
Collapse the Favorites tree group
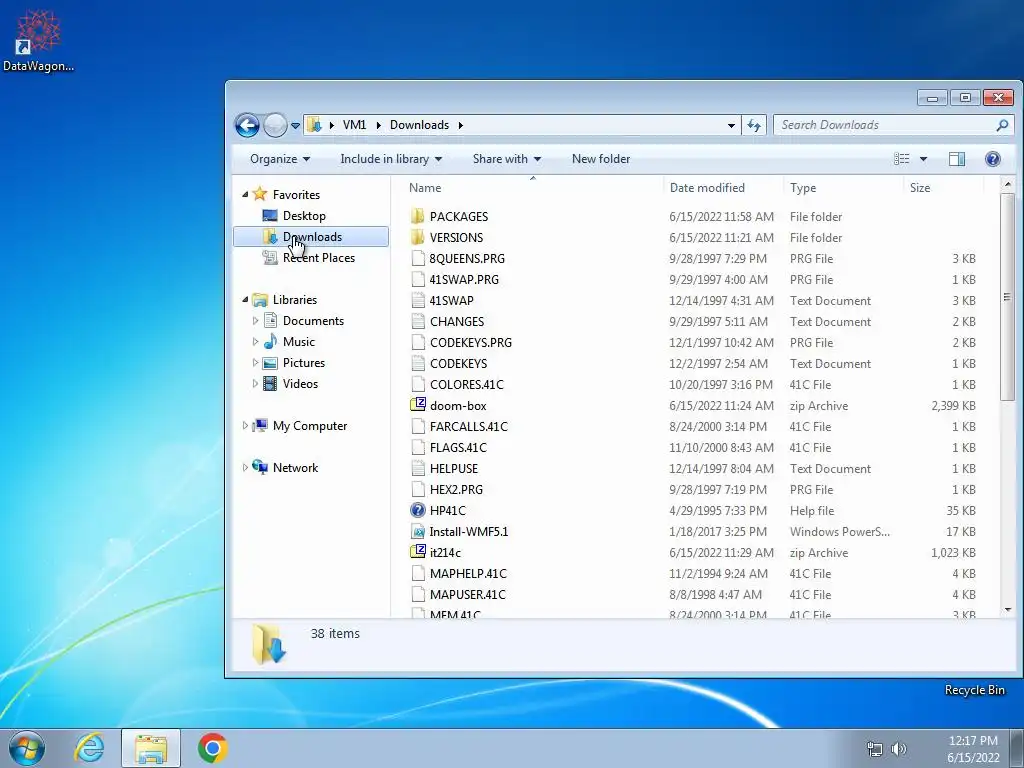245,195
